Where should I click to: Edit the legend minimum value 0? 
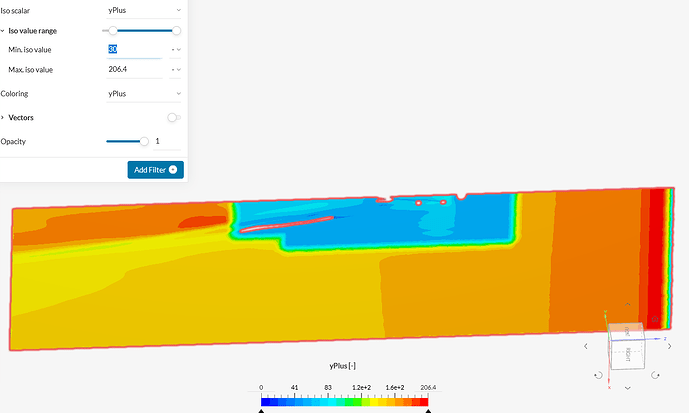point(261,388)
